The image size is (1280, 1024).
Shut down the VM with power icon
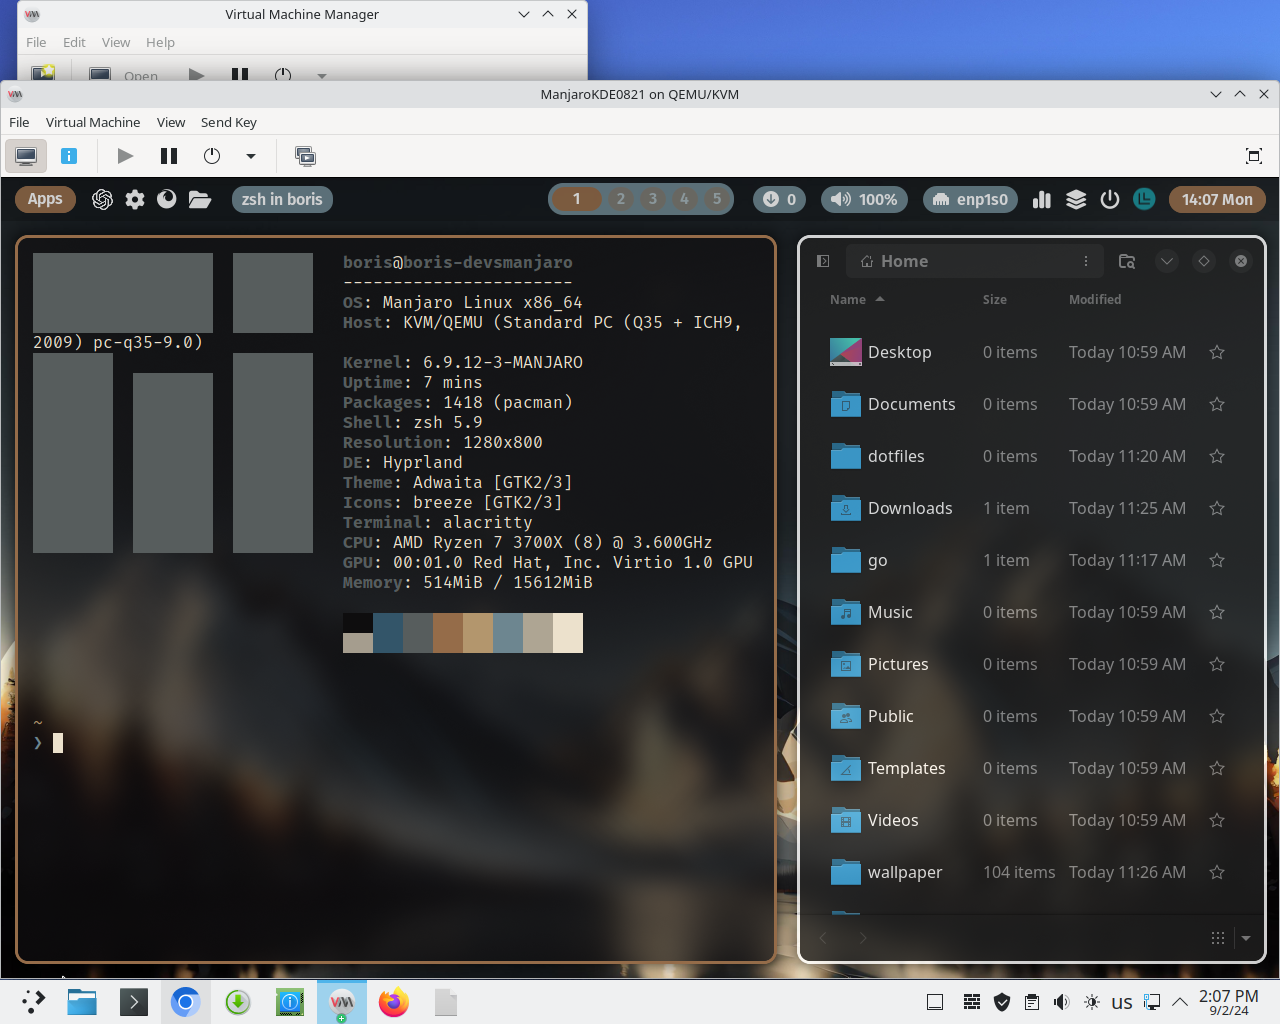pos(212,156)
